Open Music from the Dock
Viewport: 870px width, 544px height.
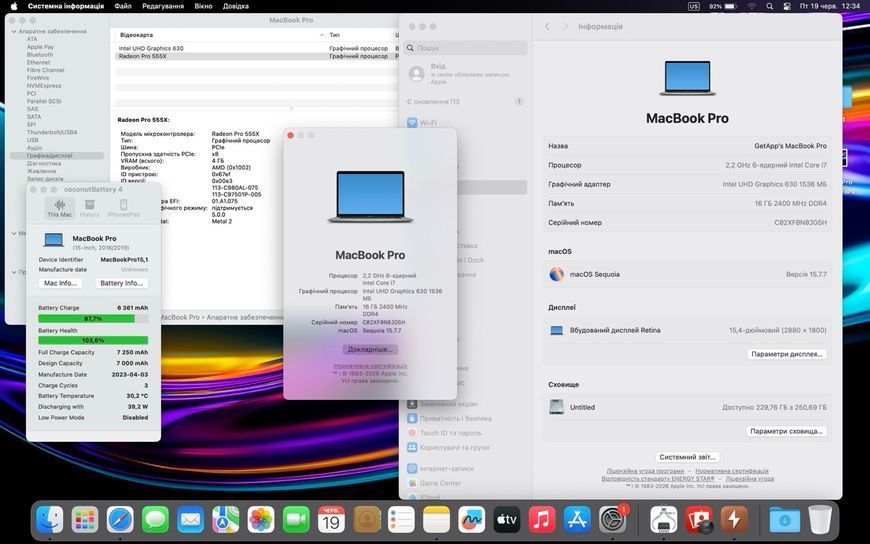click(x=542, y=520)
